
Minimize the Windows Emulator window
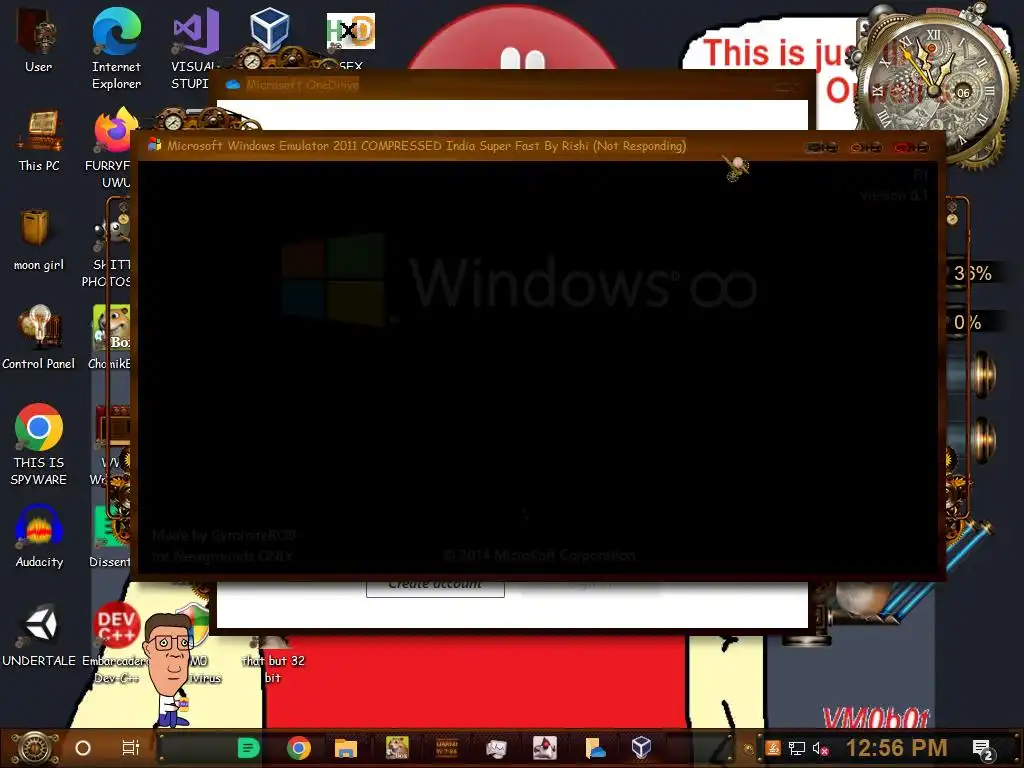822,148
